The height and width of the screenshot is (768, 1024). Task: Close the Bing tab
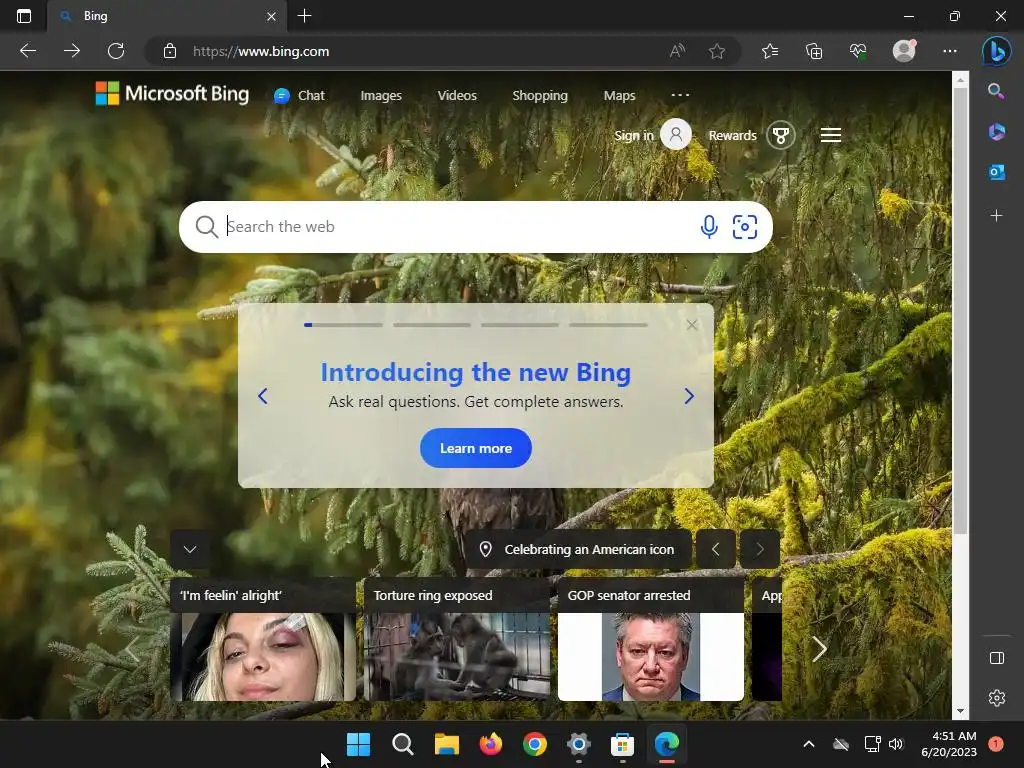point(272,16)
